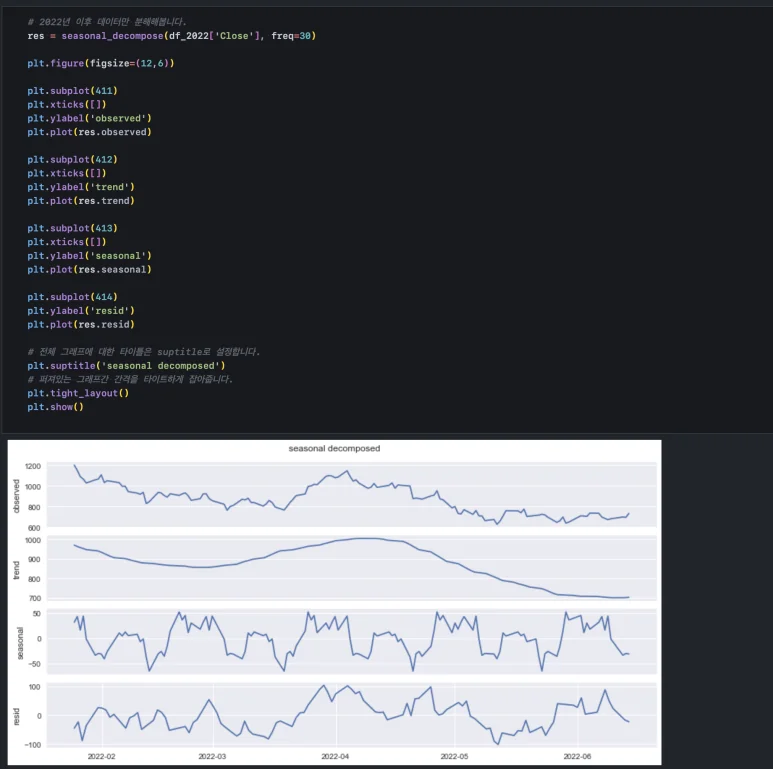Click the plt.subplot(412) line

point(72,159)
